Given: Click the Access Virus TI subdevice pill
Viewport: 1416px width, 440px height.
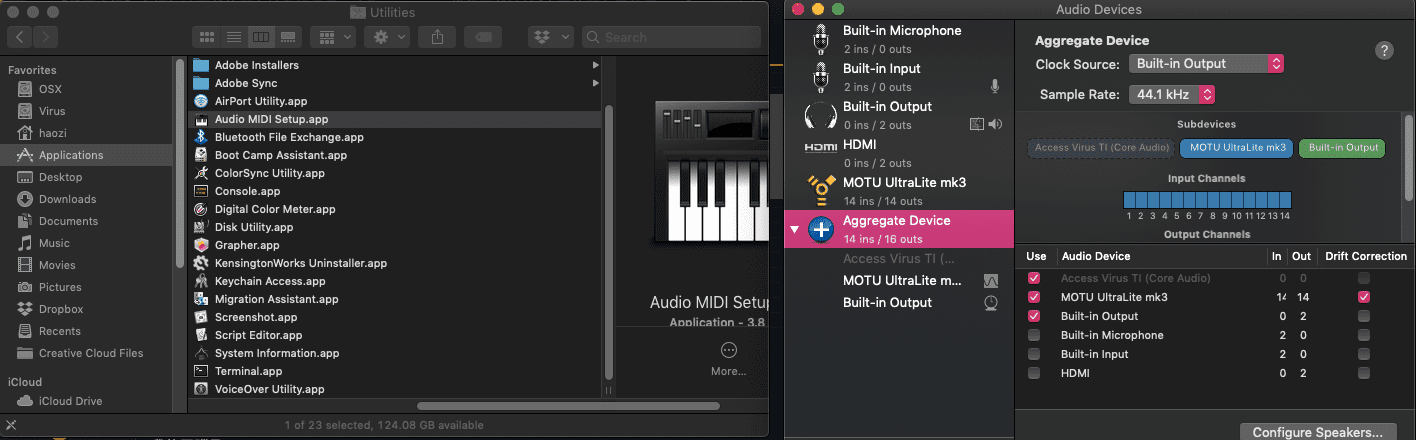Looking at the screenshot, I should coord(1100,148).
